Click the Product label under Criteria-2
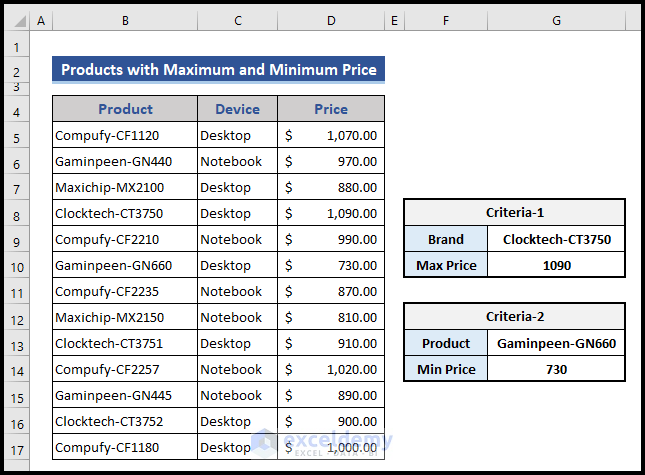This screenshot has width=645, height=475. point(446,343)
